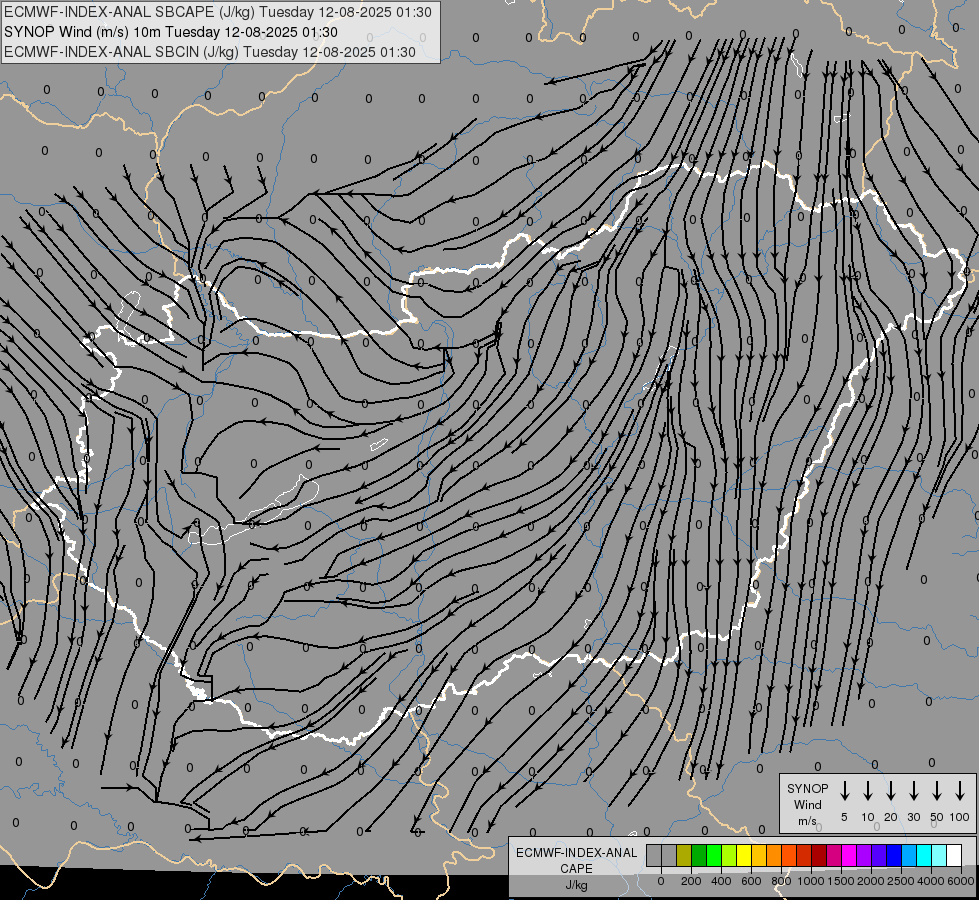This screenshot has width=979, height=900.
Task: Click the 'ECMWF-INDEX-ANAL CAPE J/kg' legend label
Action: [x=576, y=869]
